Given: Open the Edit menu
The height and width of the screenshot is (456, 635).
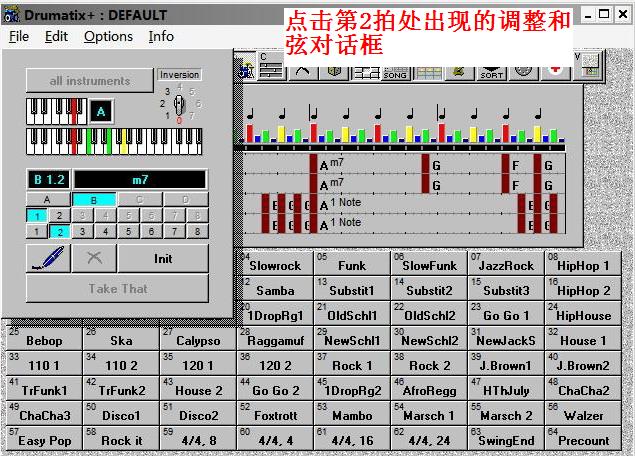Looking at the screenshot, I should (56, 36).
